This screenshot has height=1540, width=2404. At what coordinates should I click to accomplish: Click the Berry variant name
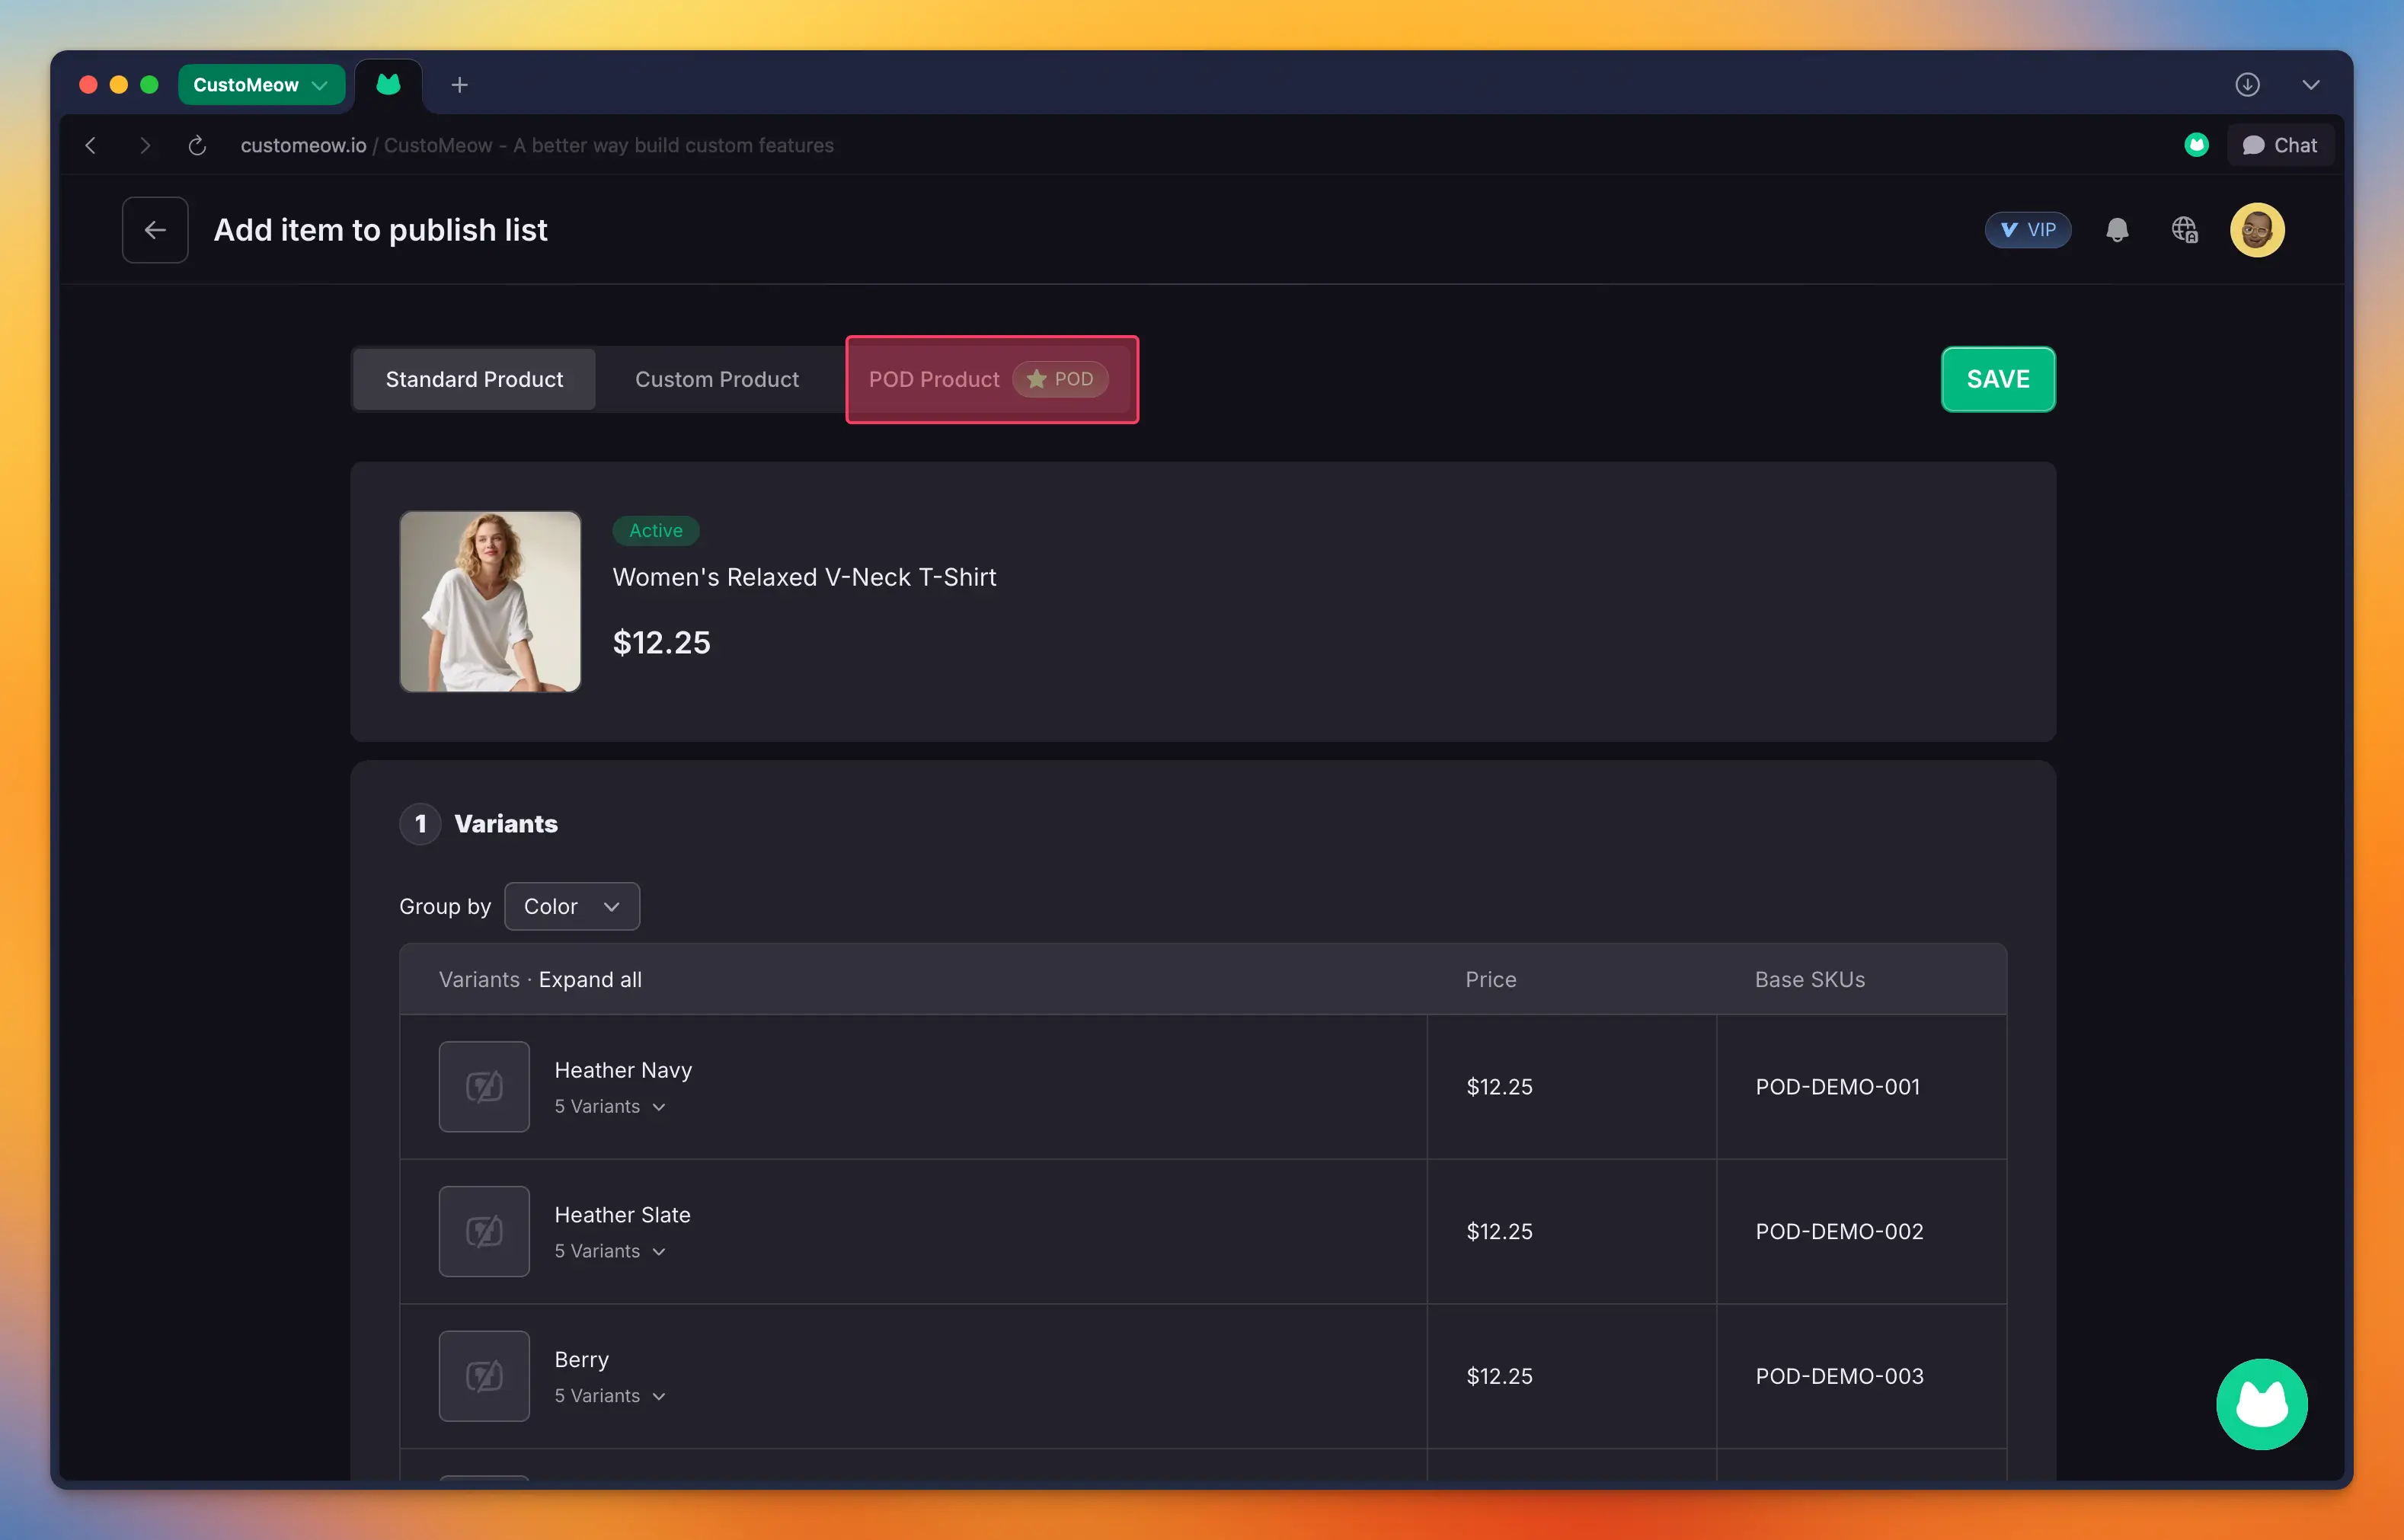coord(581,1360)
